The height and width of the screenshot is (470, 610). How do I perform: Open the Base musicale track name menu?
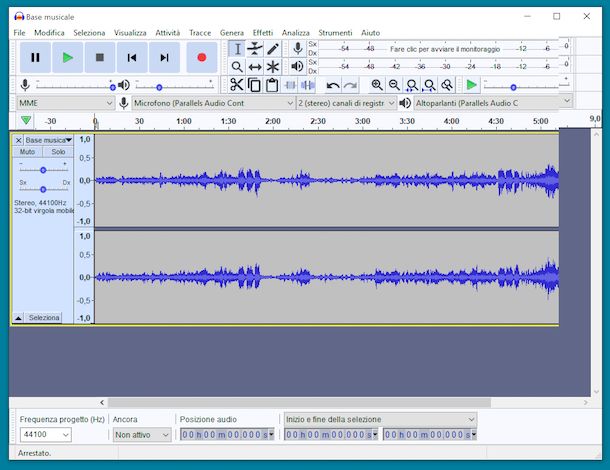49,140
